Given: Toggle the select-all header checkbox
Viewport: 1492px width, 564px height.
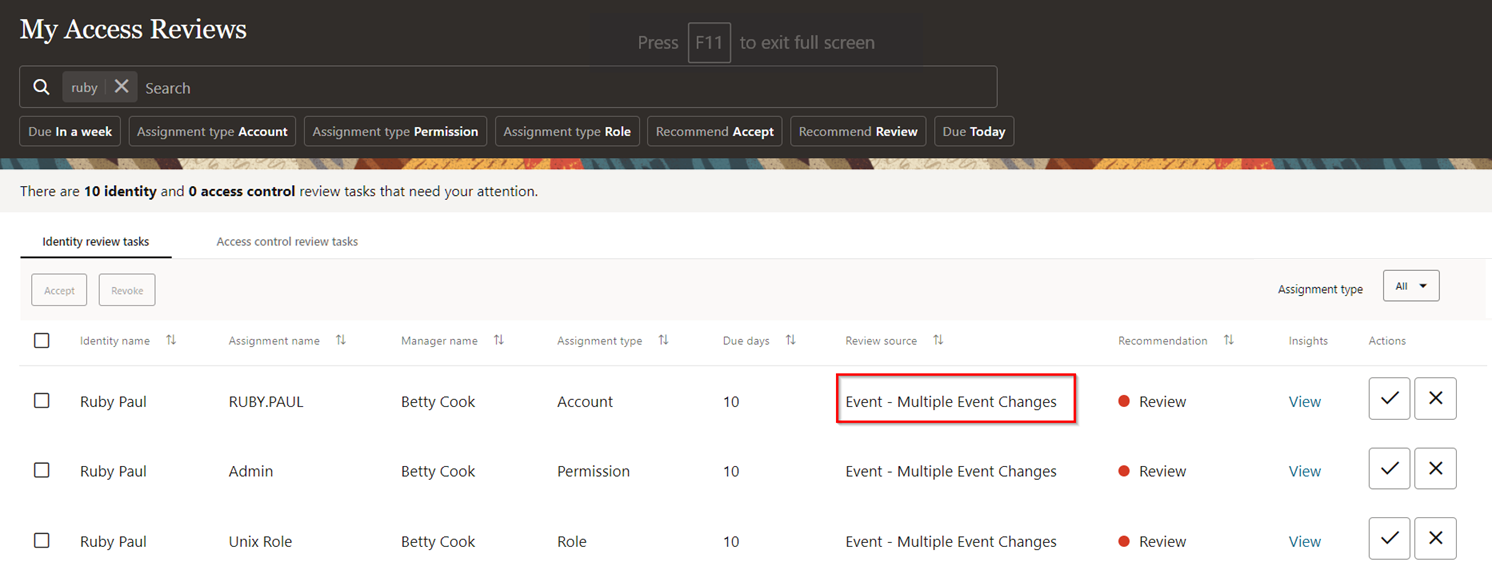Looking at the screenshot, I should click(42, 341).
